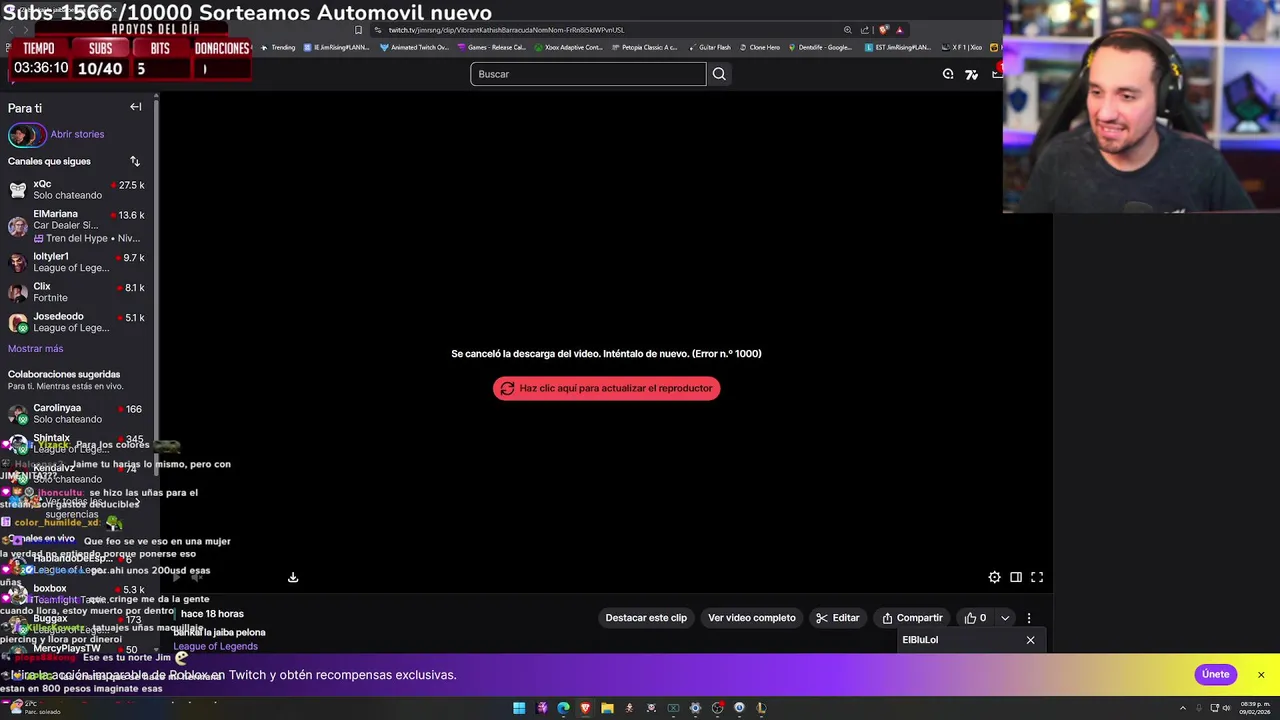Focus the Buscar search field
Image resolution: width=1280 pixels, height=720 pixels.
coord(588,74)
